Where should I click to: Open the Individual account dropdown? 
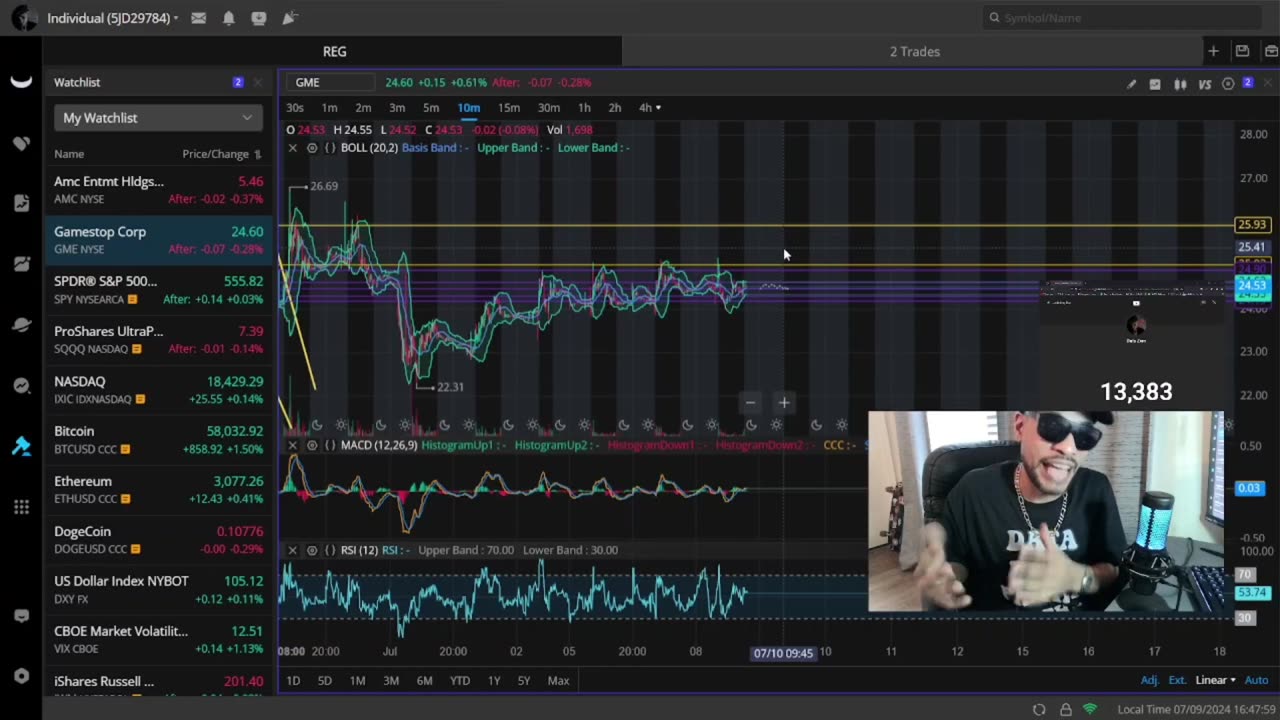point(112,18)
